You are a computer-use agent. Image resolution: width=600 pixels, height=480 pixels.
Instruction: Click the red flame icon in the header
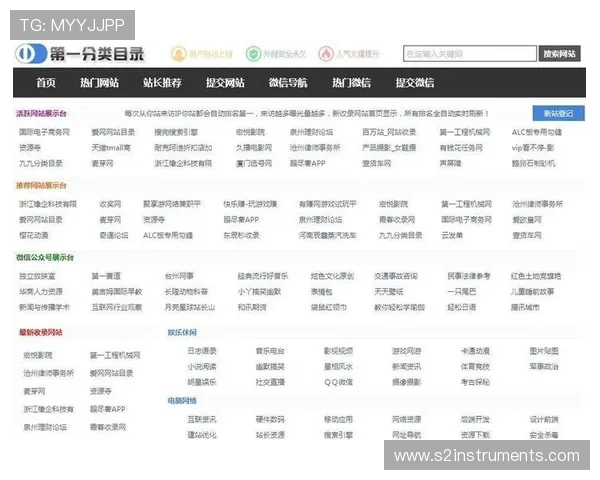click(x=326, y=54)
